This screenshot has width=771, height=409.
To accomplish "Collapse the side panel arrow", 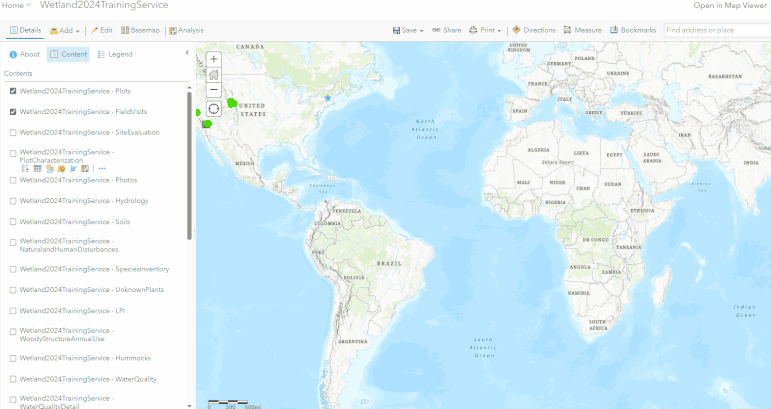I will [x=187, y=53].
